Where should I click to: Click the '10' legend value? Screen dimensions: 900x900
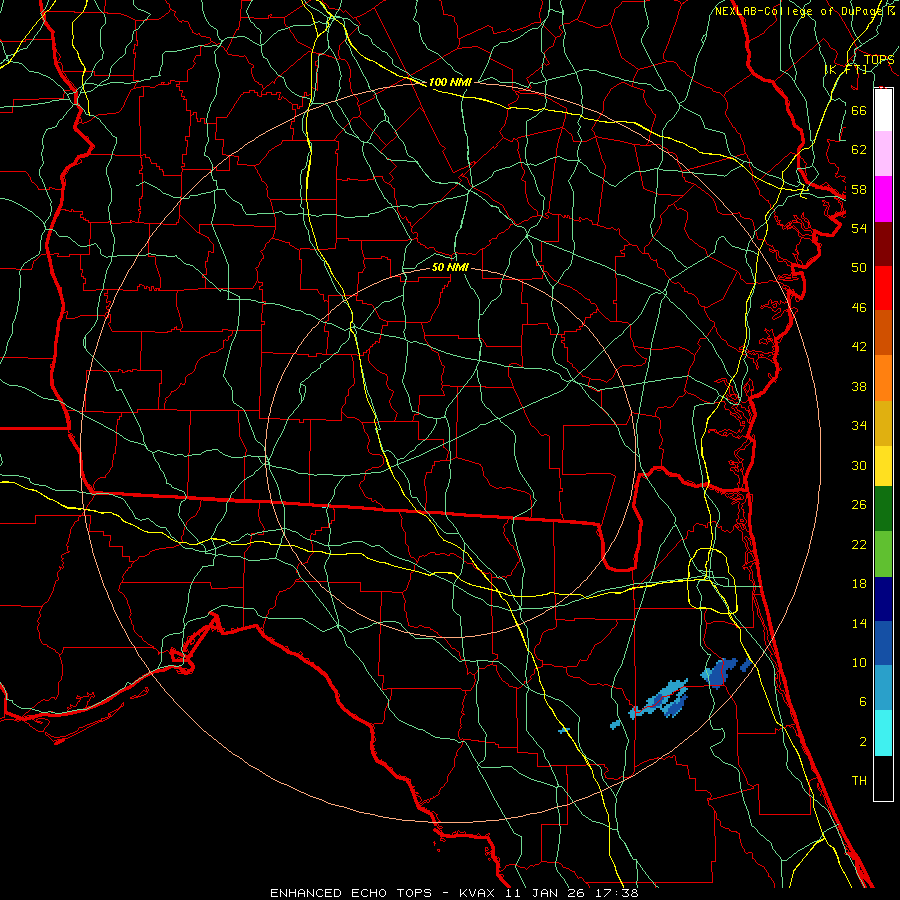click(859, 663)
